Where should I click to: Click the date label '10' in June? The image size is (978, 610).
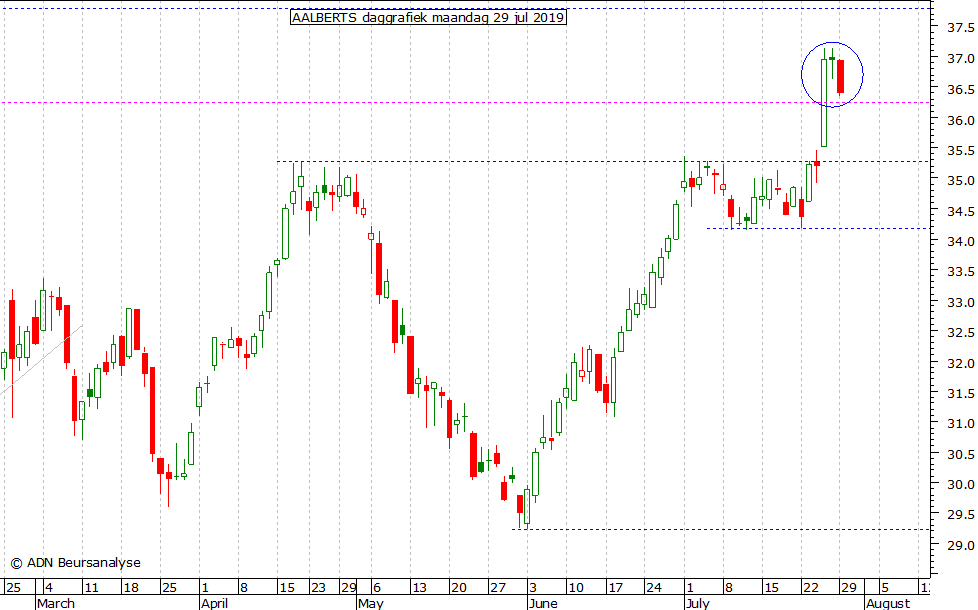(x=576, y=588)
